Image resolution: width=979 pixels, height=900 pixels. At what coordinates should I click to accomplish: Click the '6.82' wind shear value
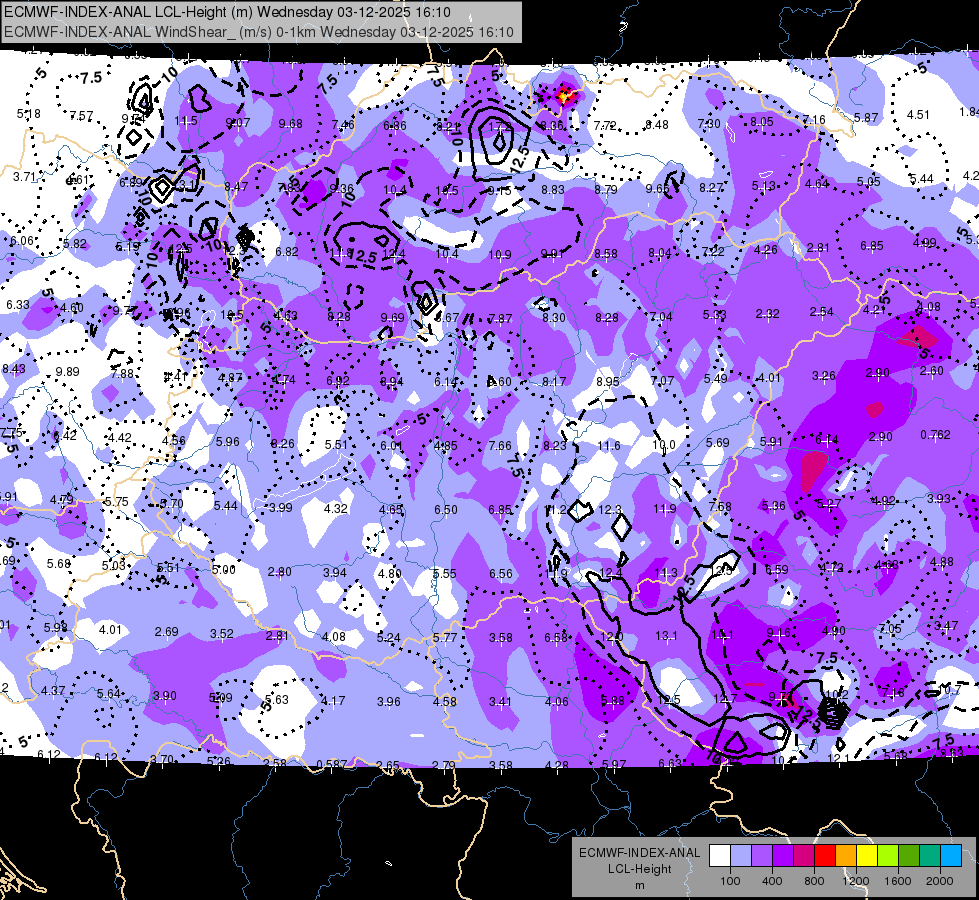click(x=287, y=252)
